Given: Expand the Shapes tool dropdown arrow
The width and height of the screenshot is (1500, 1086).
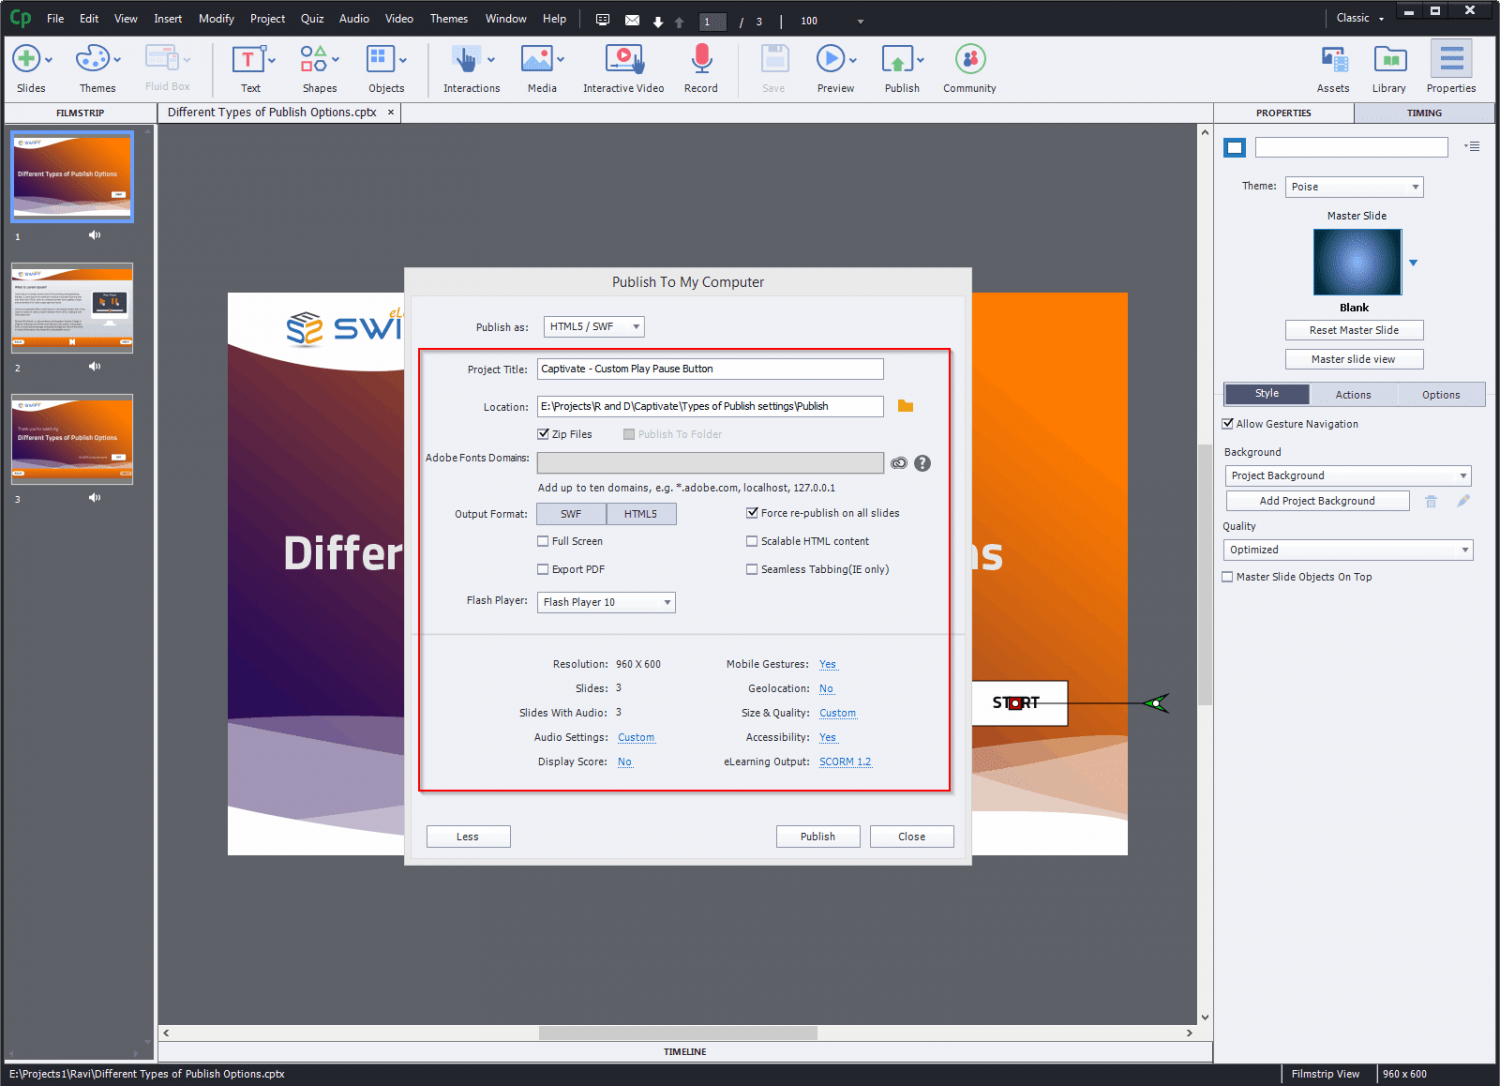Looking at the screenshot, I should [335, 60].
